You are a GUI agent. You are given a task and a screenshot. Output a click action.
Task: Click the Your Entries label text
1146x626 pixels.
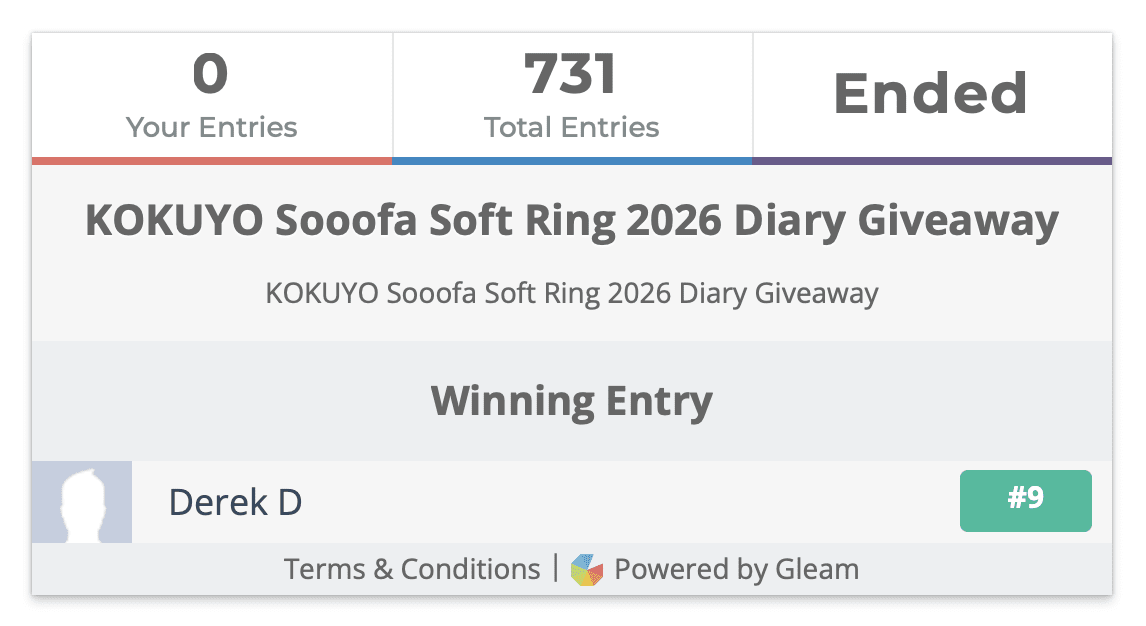click(212, 127)
